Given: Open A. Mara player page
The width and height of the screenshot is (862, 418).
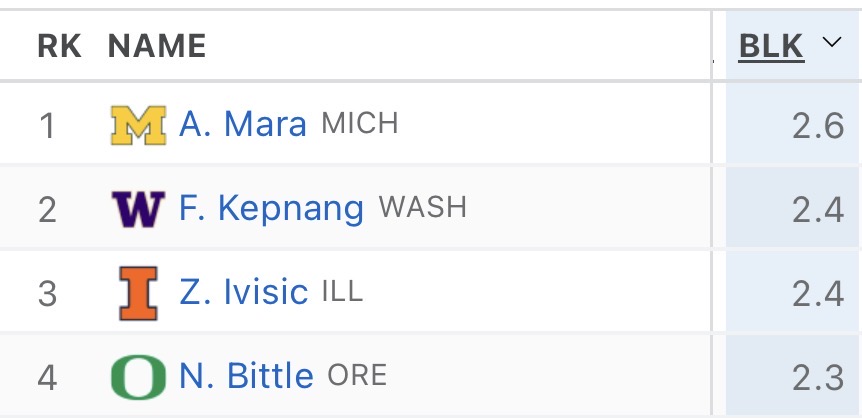Looking at the screenshot, I should [x=243, y=125].
